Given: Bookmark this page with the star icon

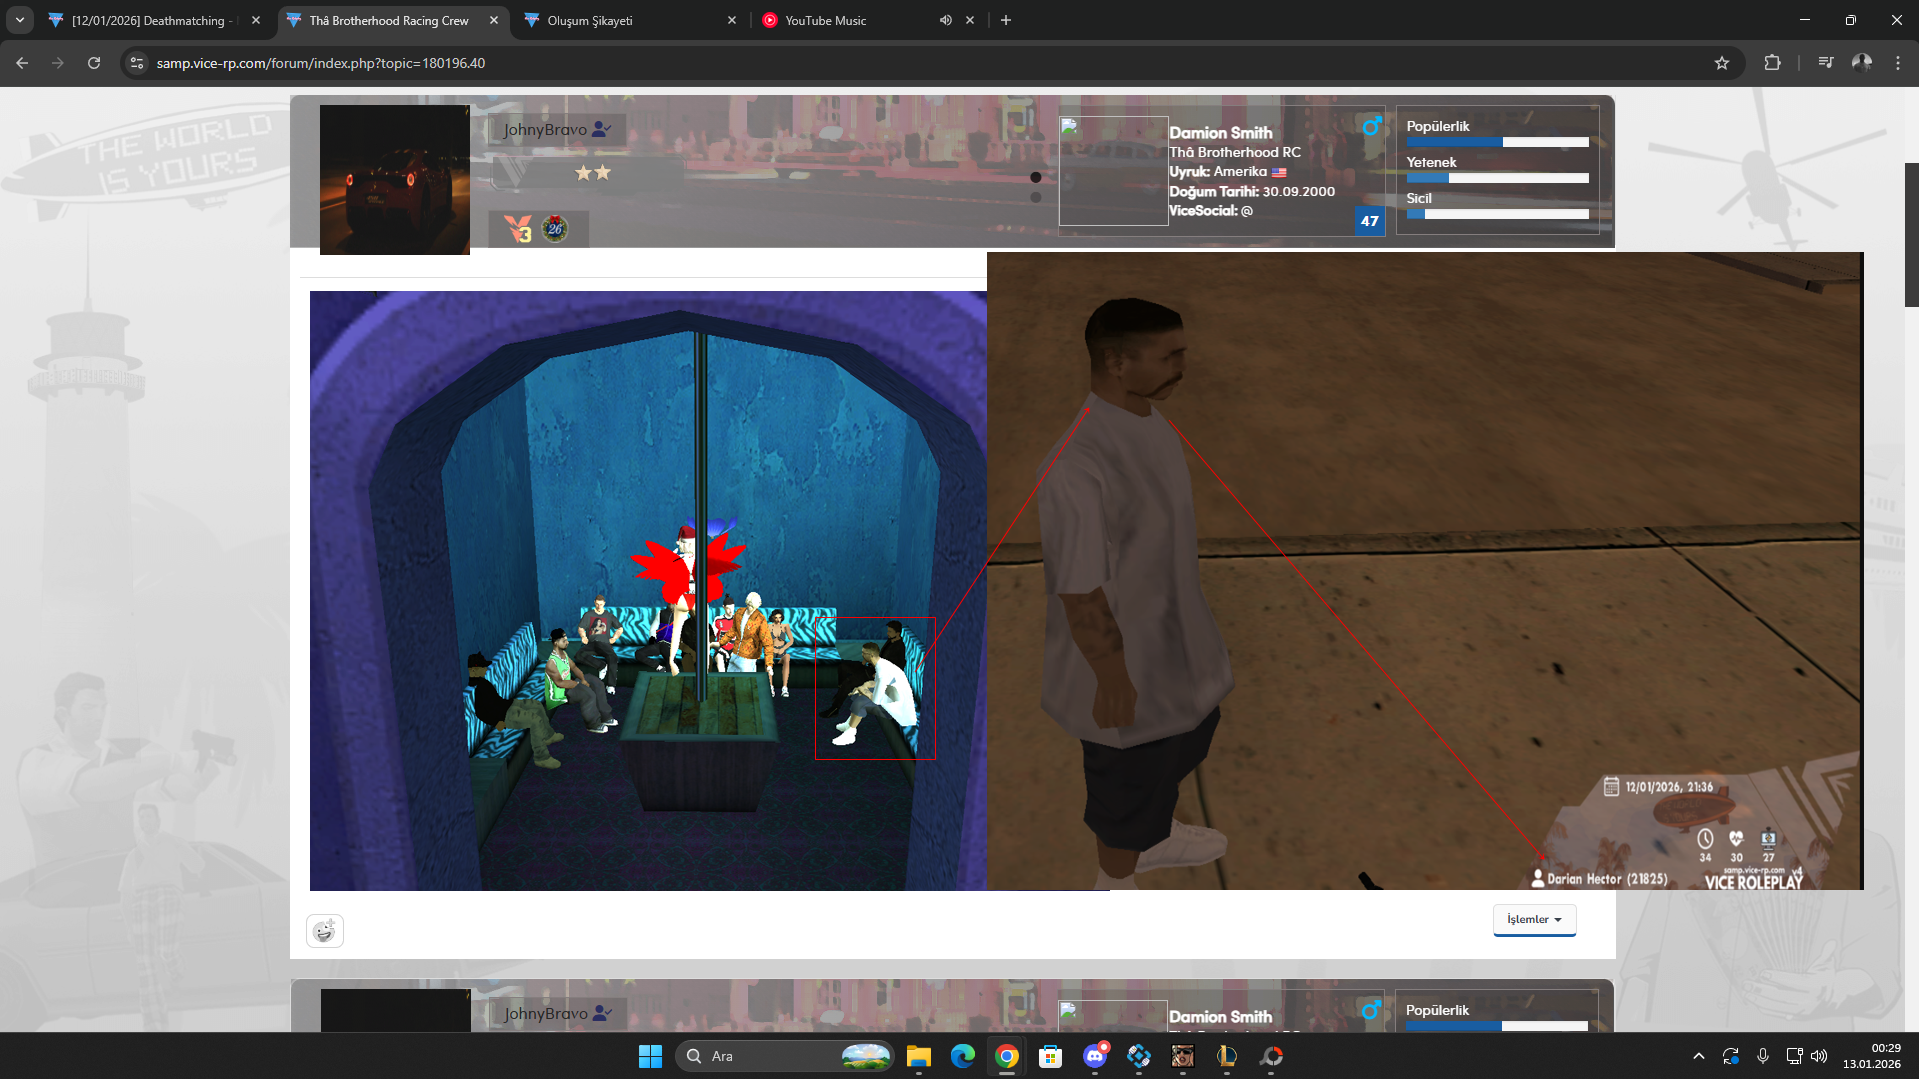Looking at the screenshot, I should pos(1722,63).
